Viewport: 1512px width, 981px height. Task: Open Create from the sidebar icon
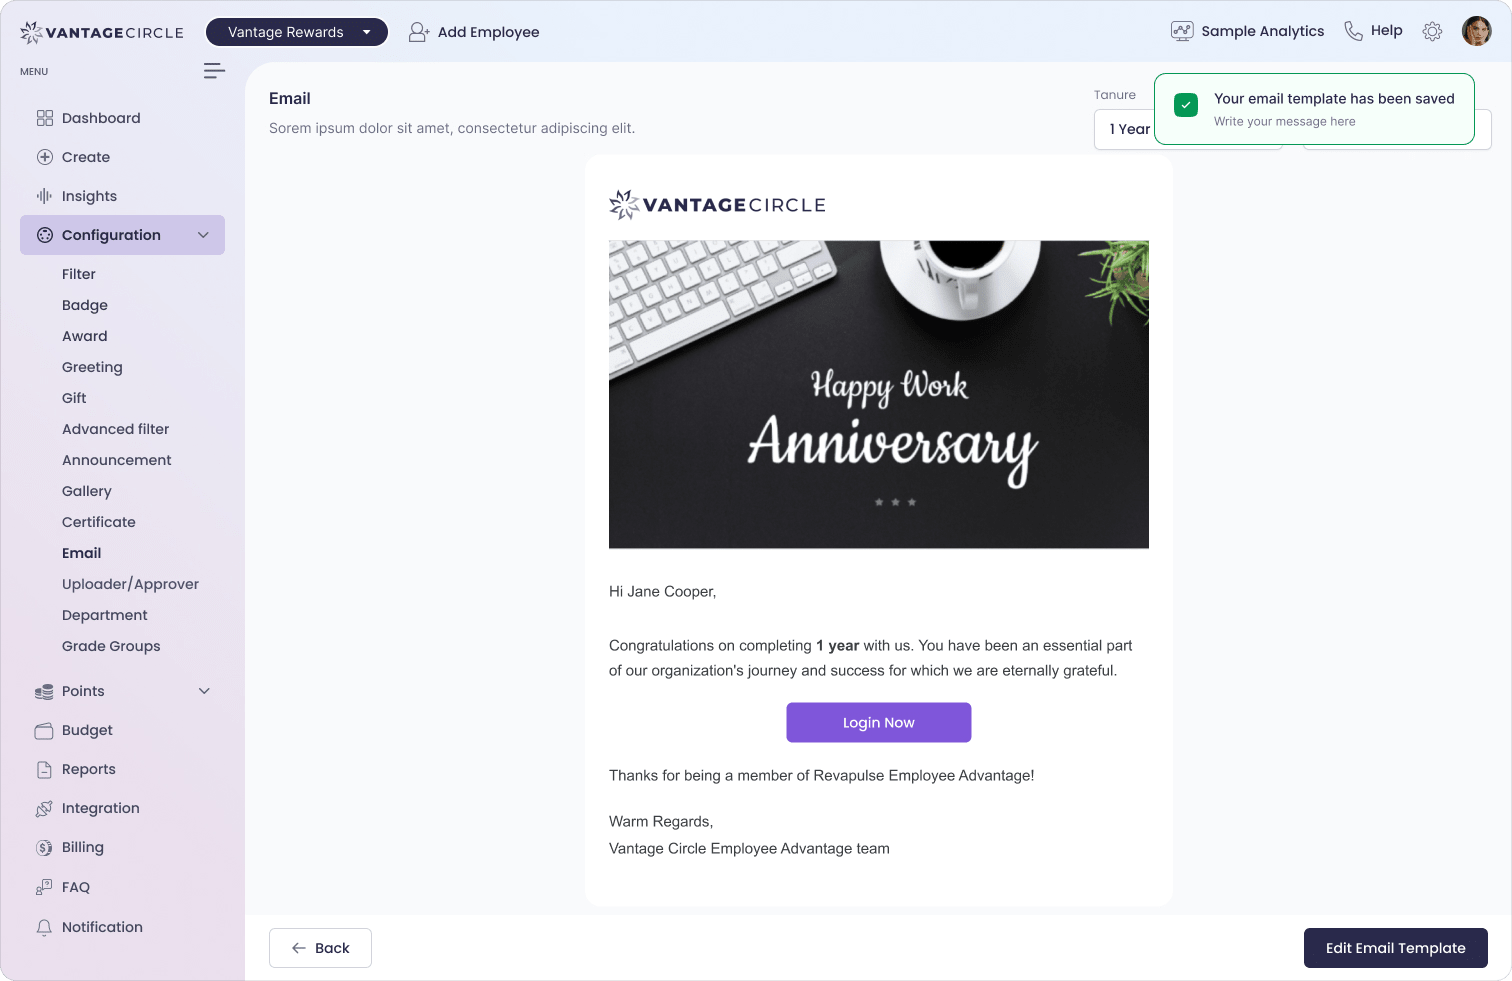[44, 156]
